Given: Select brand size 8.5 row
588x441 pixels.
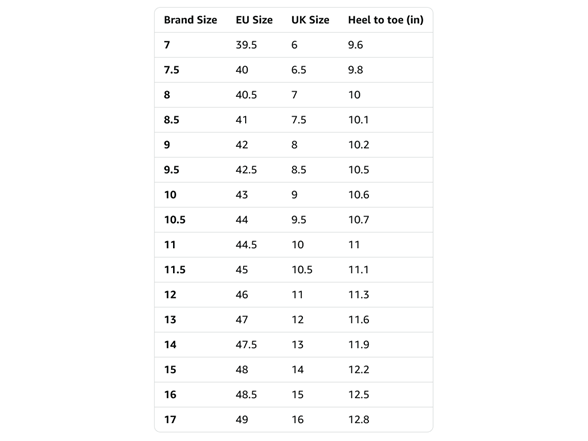Looking at the screenshot, I should pyautogui.click(x=294, y=120).
